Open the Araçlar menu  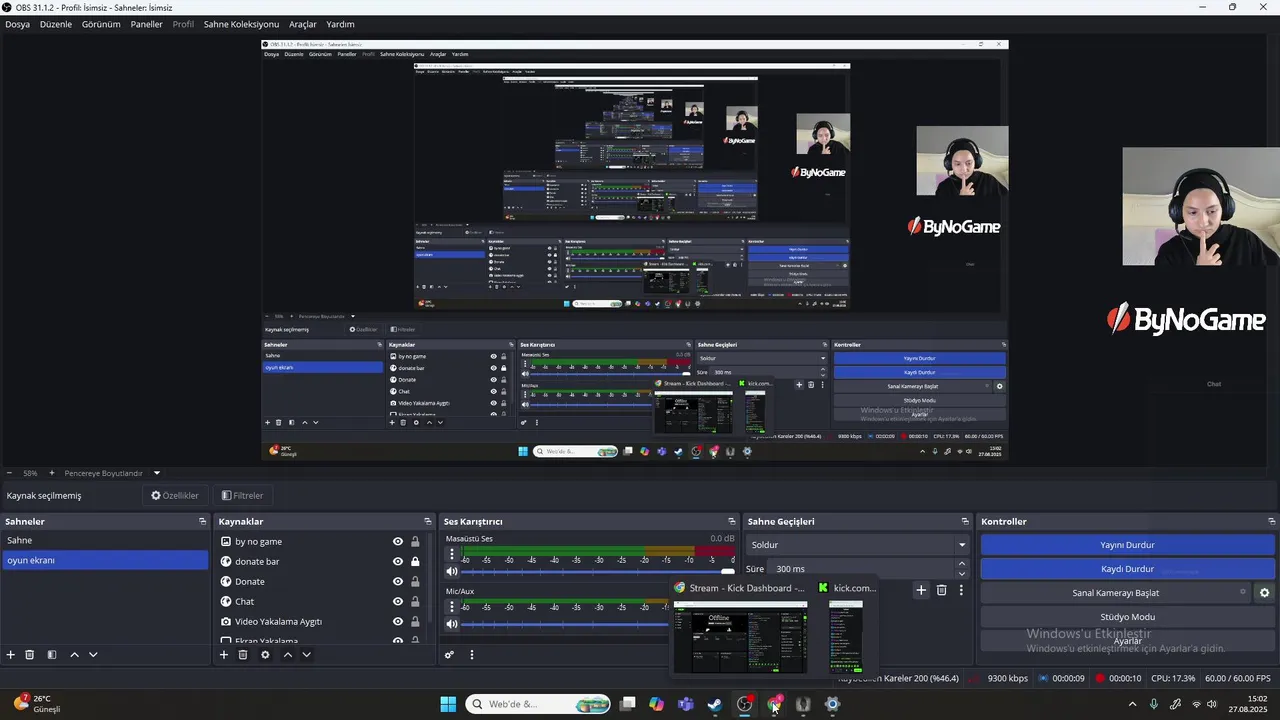point(302,24)
